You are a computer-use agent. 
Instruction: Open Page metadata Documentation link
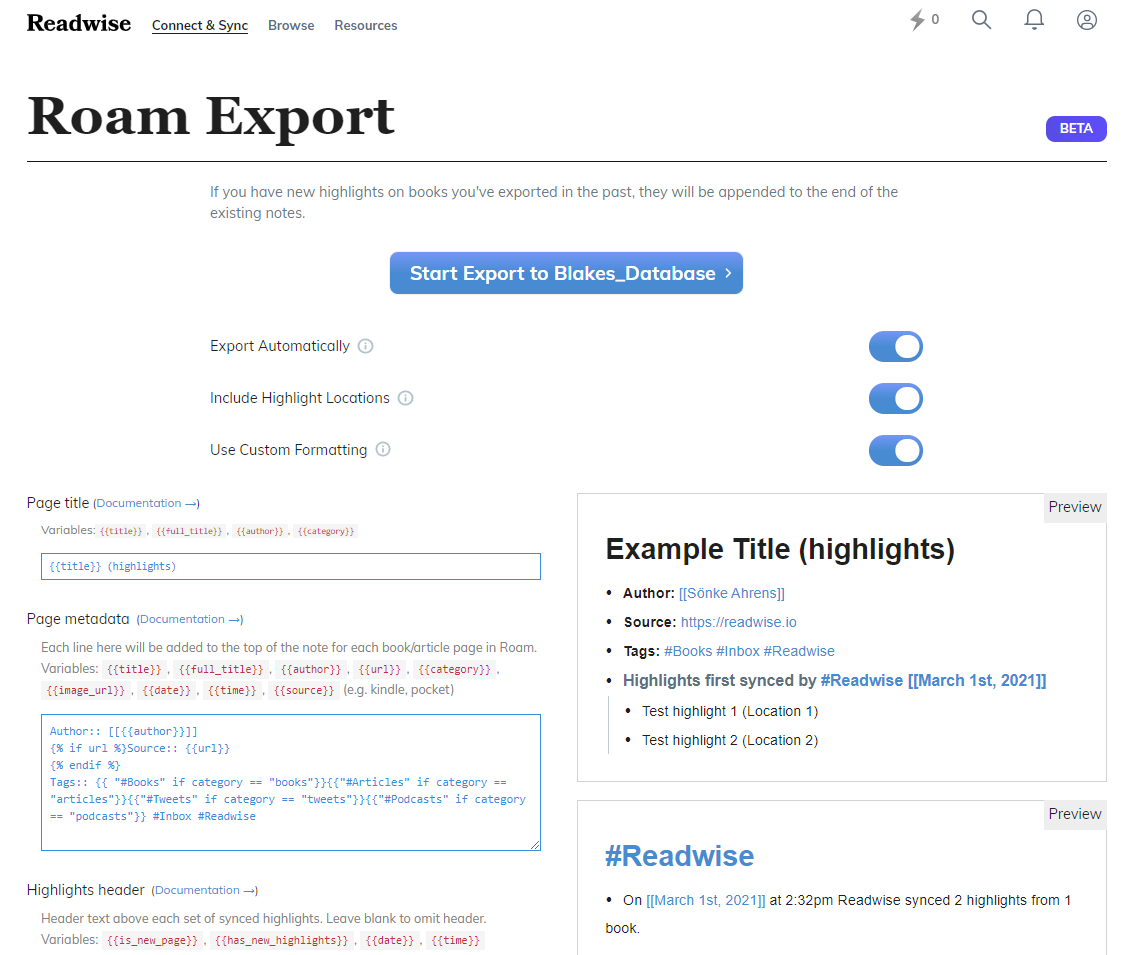pos(190,619)
